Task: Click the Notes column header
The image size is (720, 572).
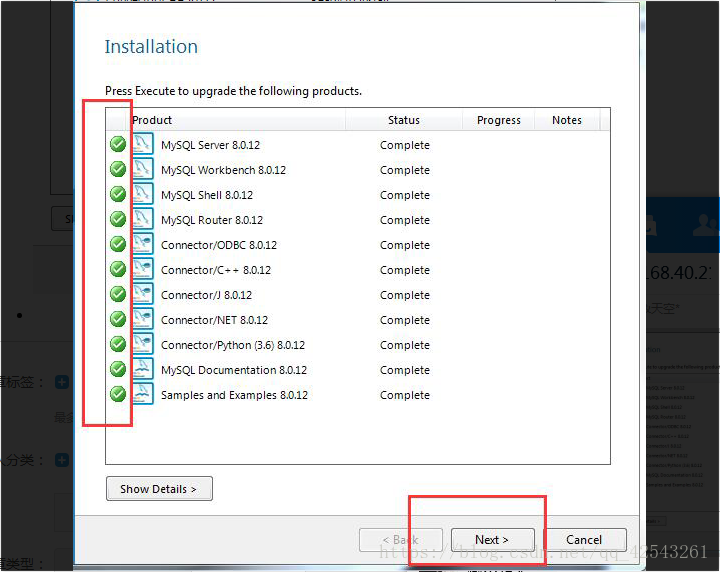Action: click(567, 120)
